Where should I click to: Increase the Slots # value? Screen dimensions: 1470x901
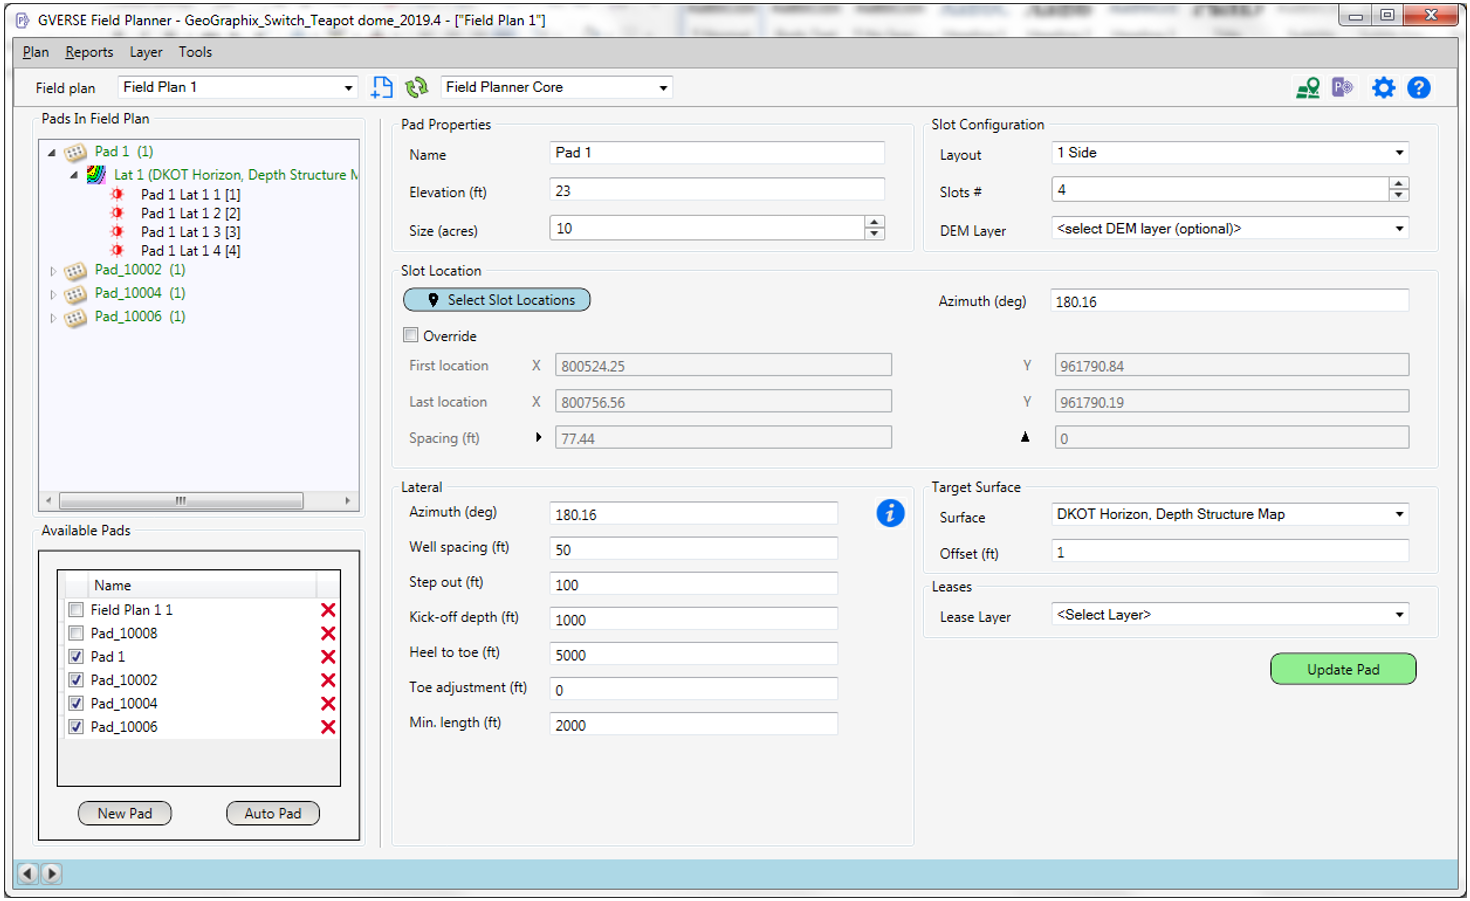[1399, 183]
